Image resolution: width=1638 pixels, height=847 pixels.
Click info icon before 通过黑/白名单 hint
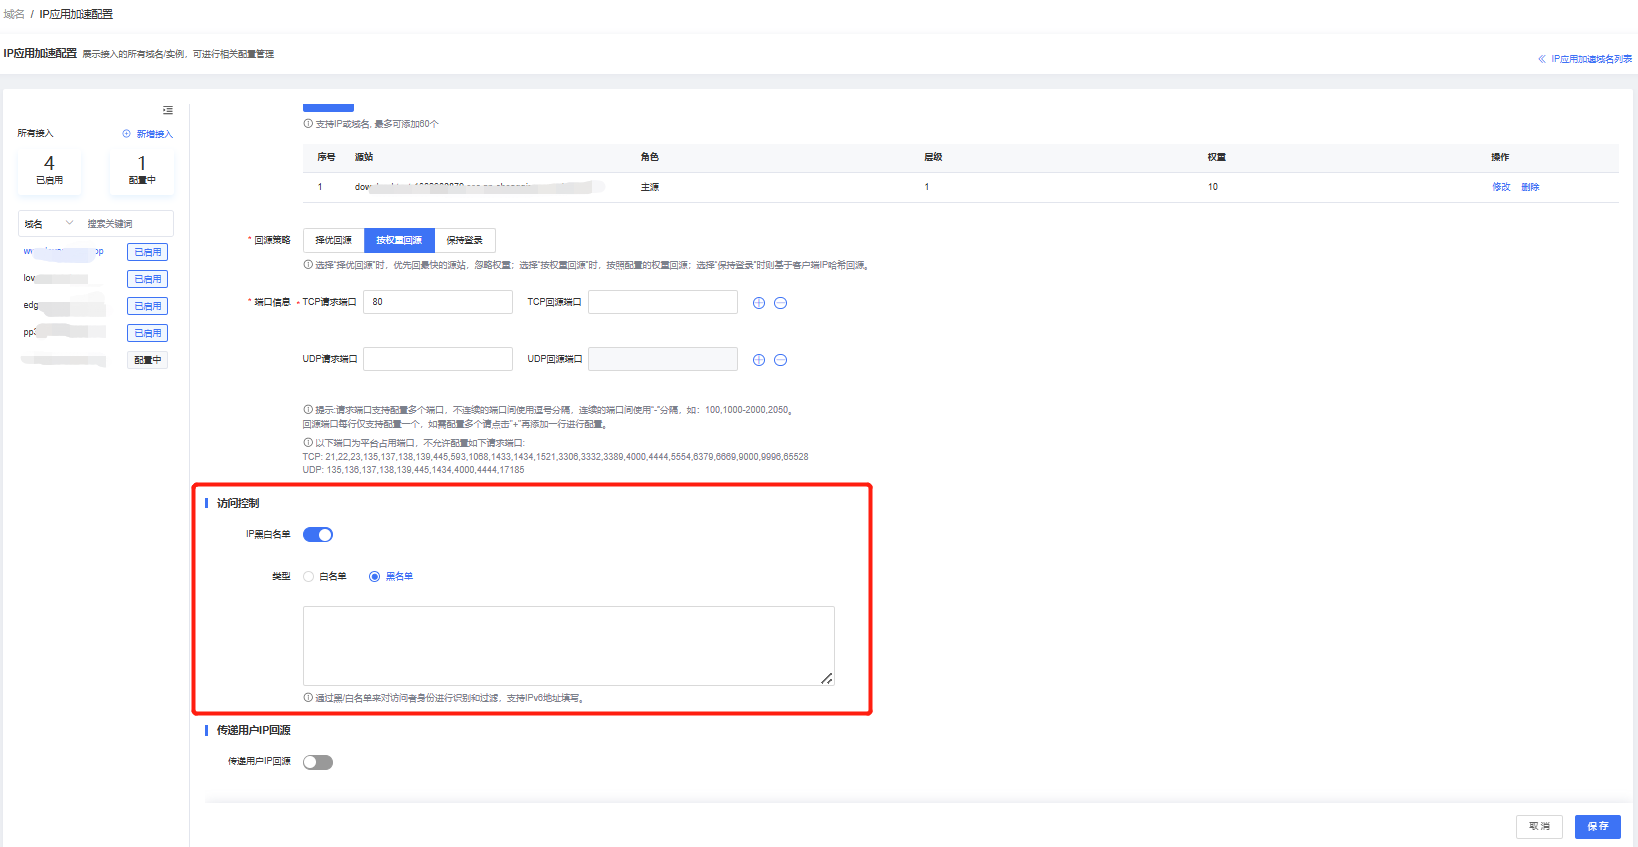[308, 698]
